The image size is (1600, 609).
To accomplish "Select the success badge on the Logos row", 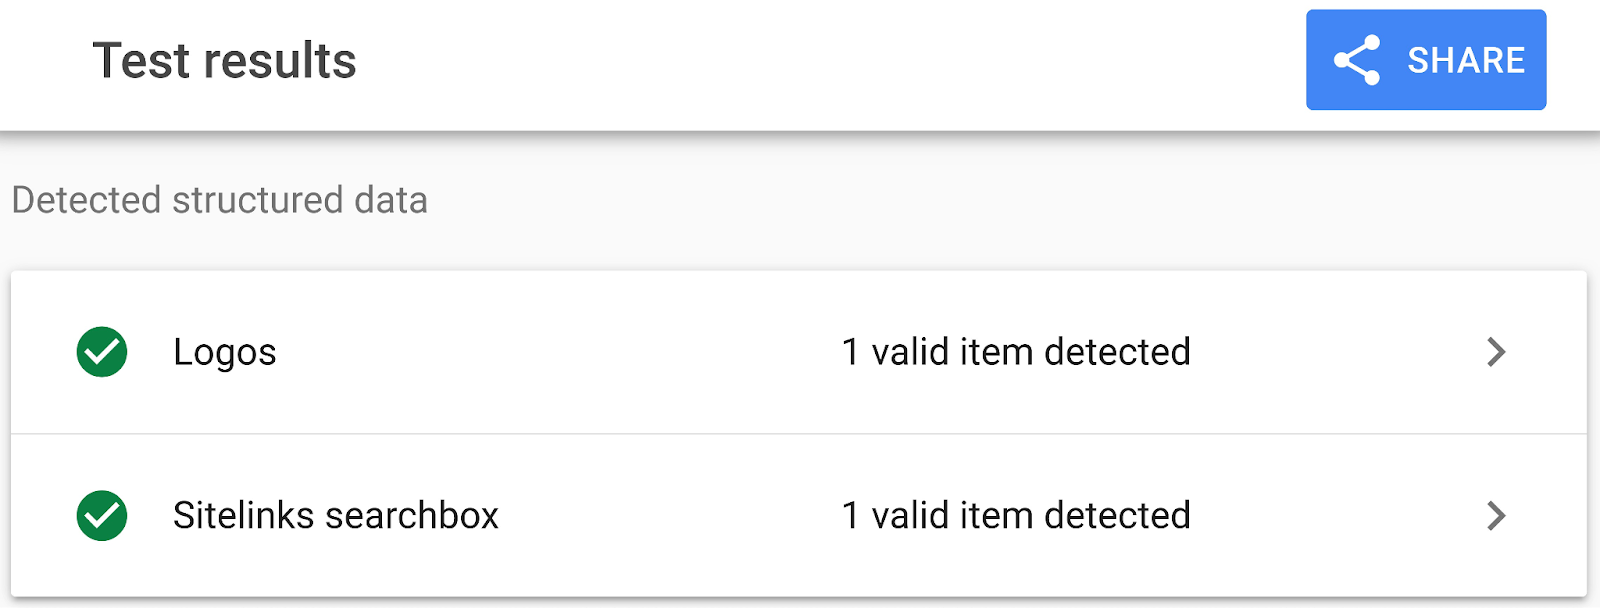I will click(x=101, y=351).
